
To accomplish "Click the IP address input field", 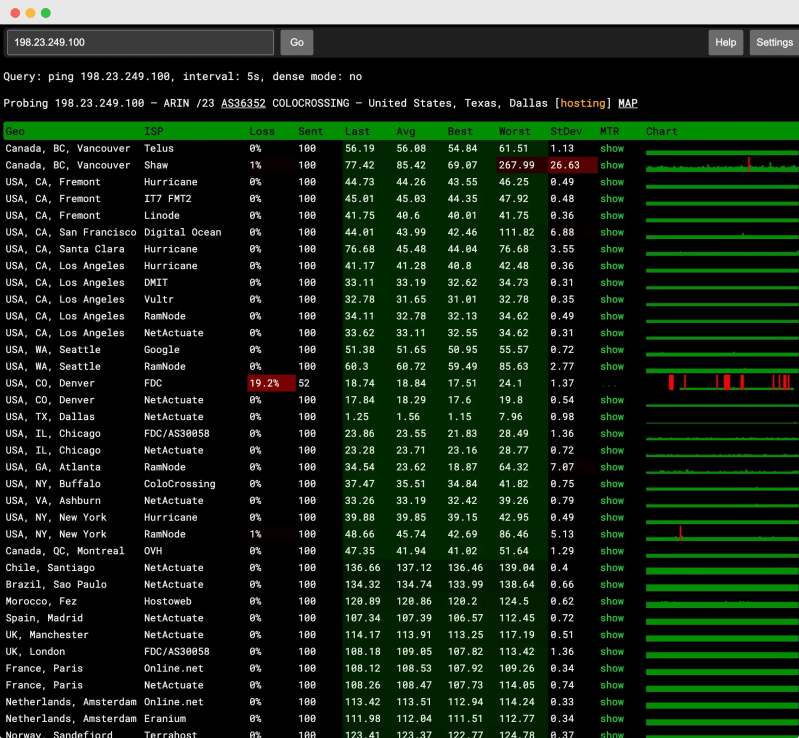I will (x=140, y=42).
